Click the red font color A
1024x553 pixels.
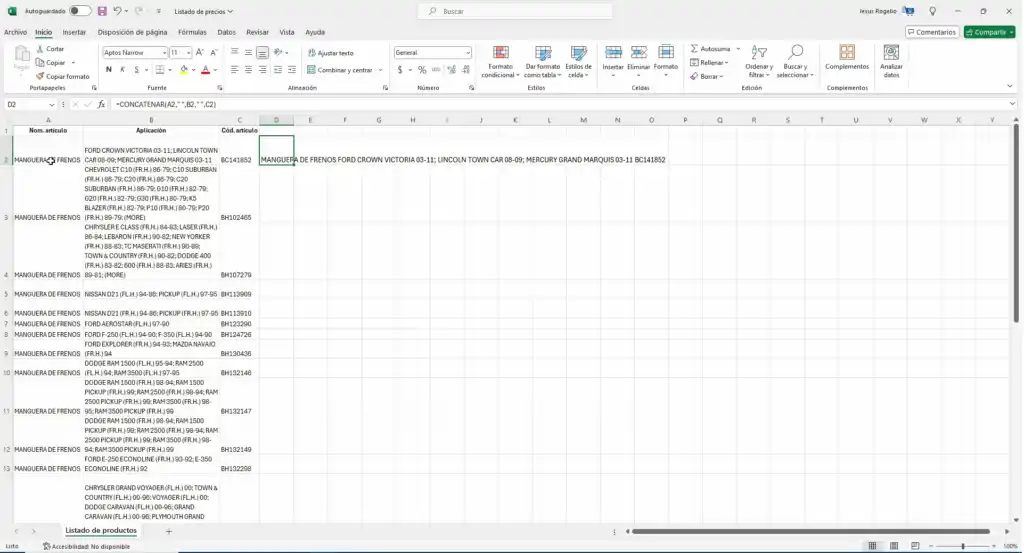click(x=205, y=70)
